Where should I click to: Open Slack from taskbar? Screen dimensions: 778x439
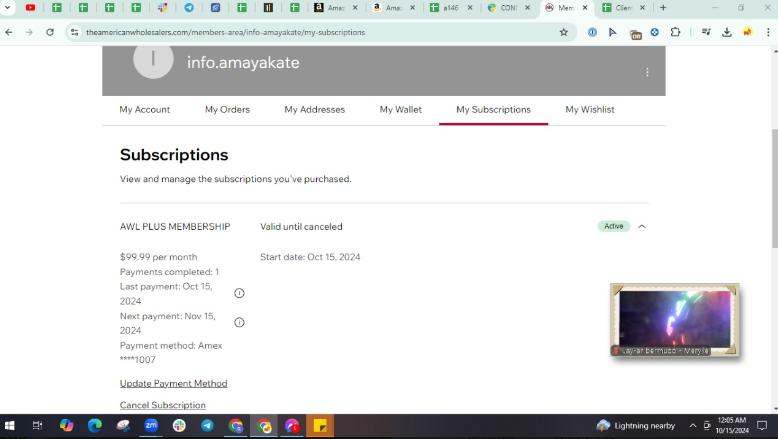click(179, 426)
